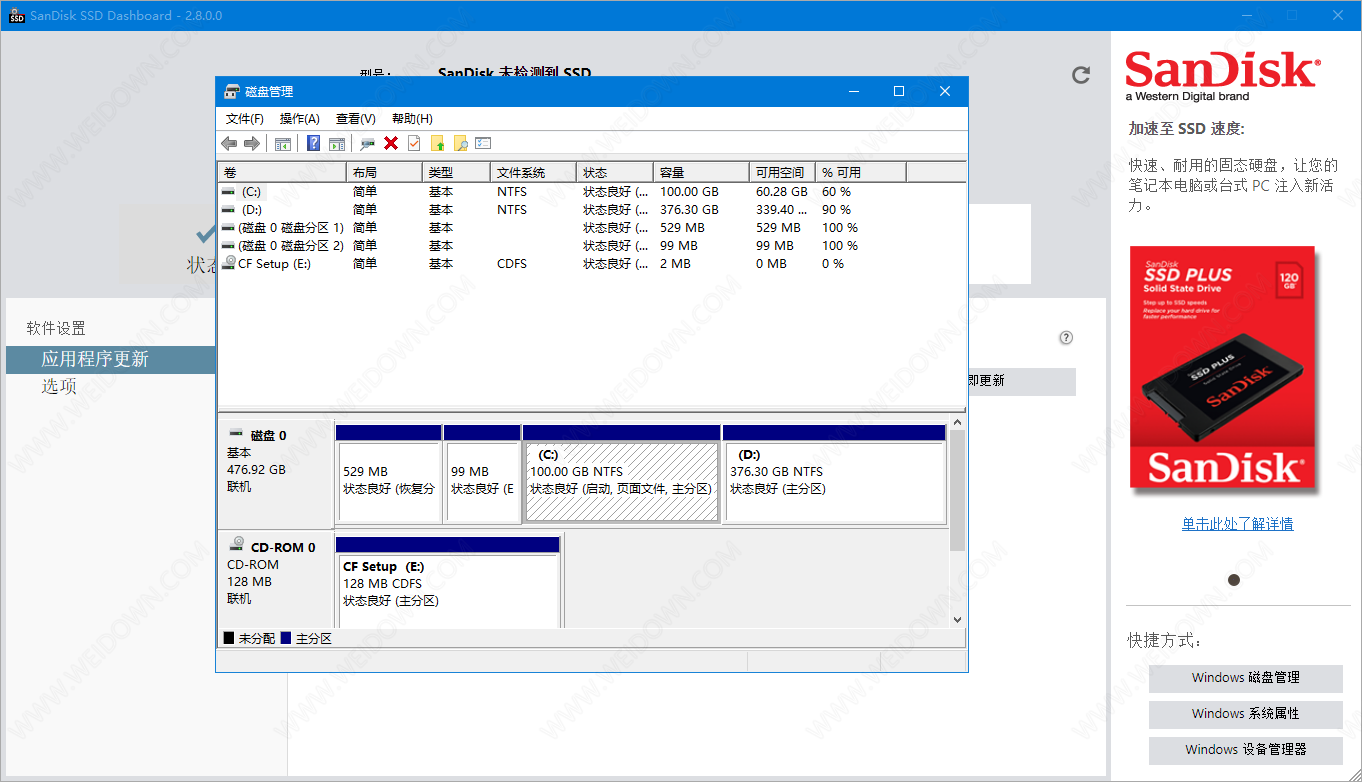
Task: Click the help question mark circle in Dashboard
Action: point(1066,338)
